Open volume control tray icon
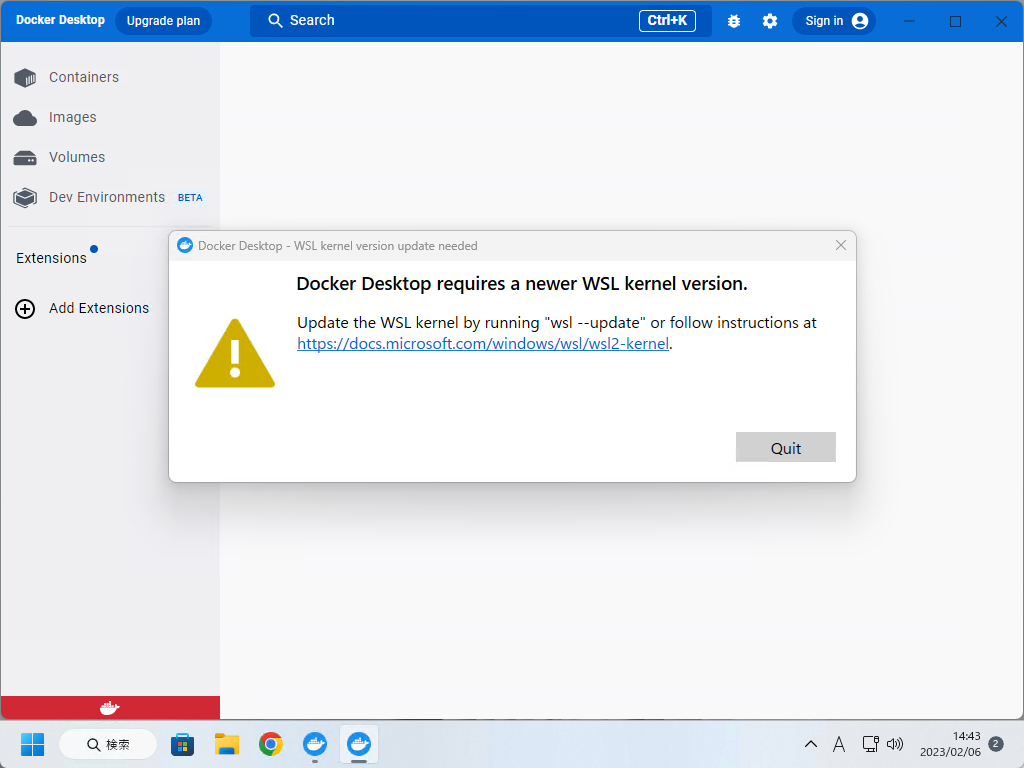 click(895, 744)
